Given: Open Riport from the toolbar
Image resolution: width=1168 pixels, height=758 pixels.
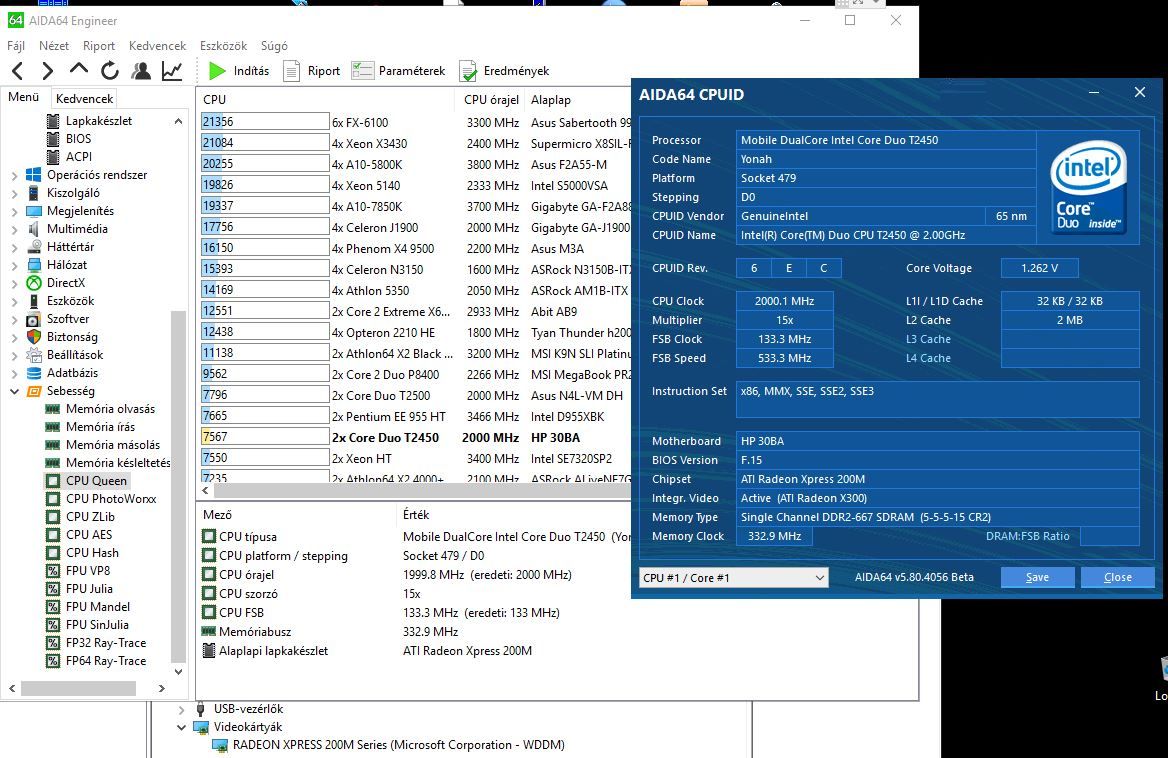Looking at the screenshot, I should [x=312, y=71].
